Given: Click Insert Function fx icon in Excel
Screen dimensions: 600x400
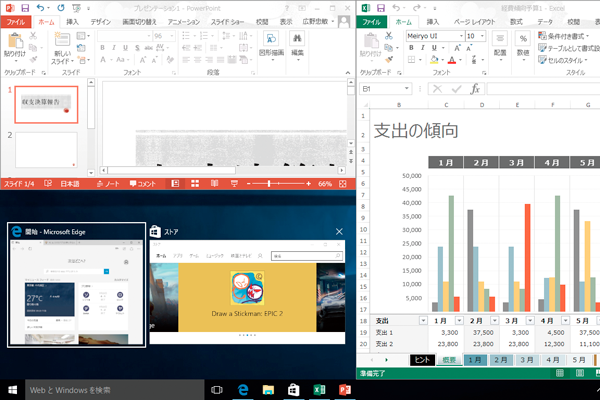Looking at the screenshot, I should pos(475,89).
